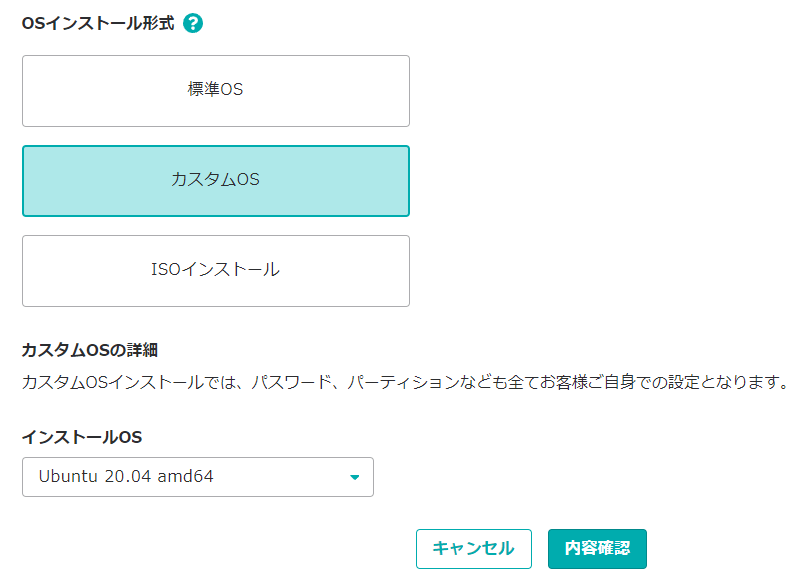Click the white outlined キャンセル text
The height and width of the screenshot is (582, 810).
(x=474, y=548)
